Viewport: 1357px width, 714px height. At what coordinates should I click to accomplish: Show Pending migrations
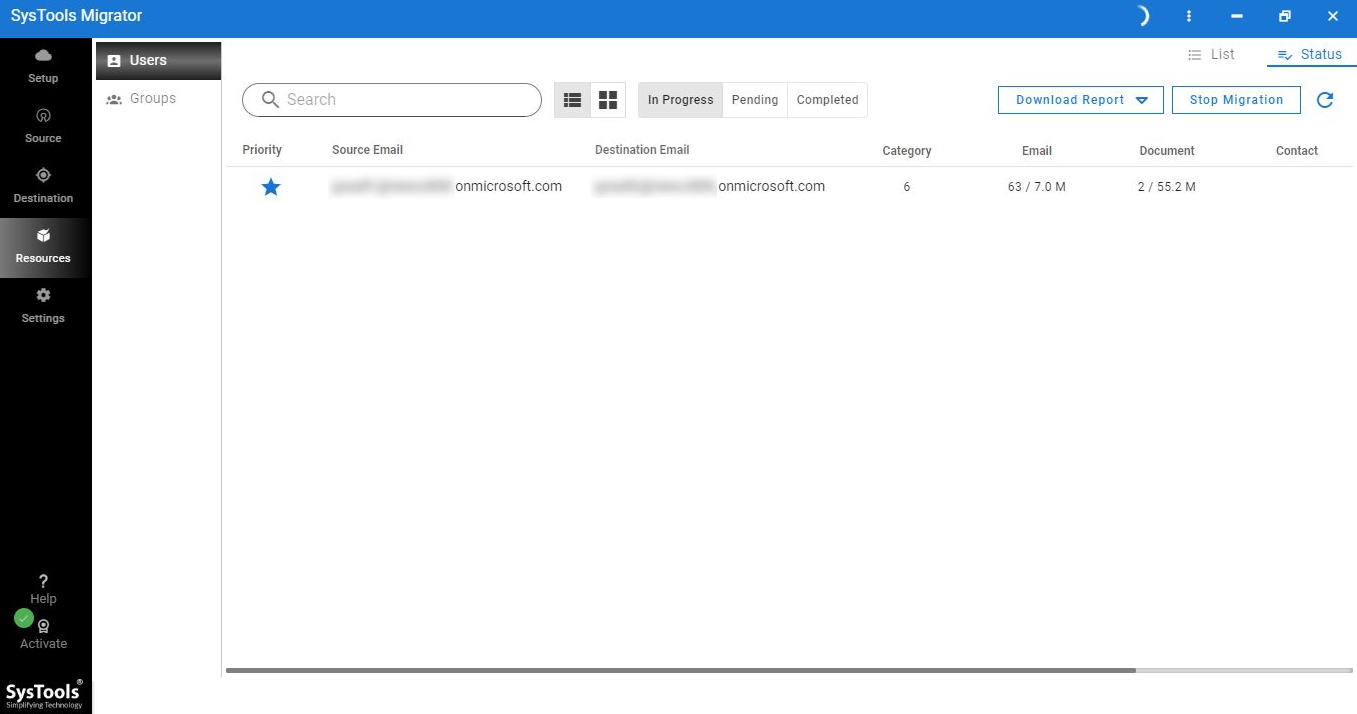(x=755, y=100)
